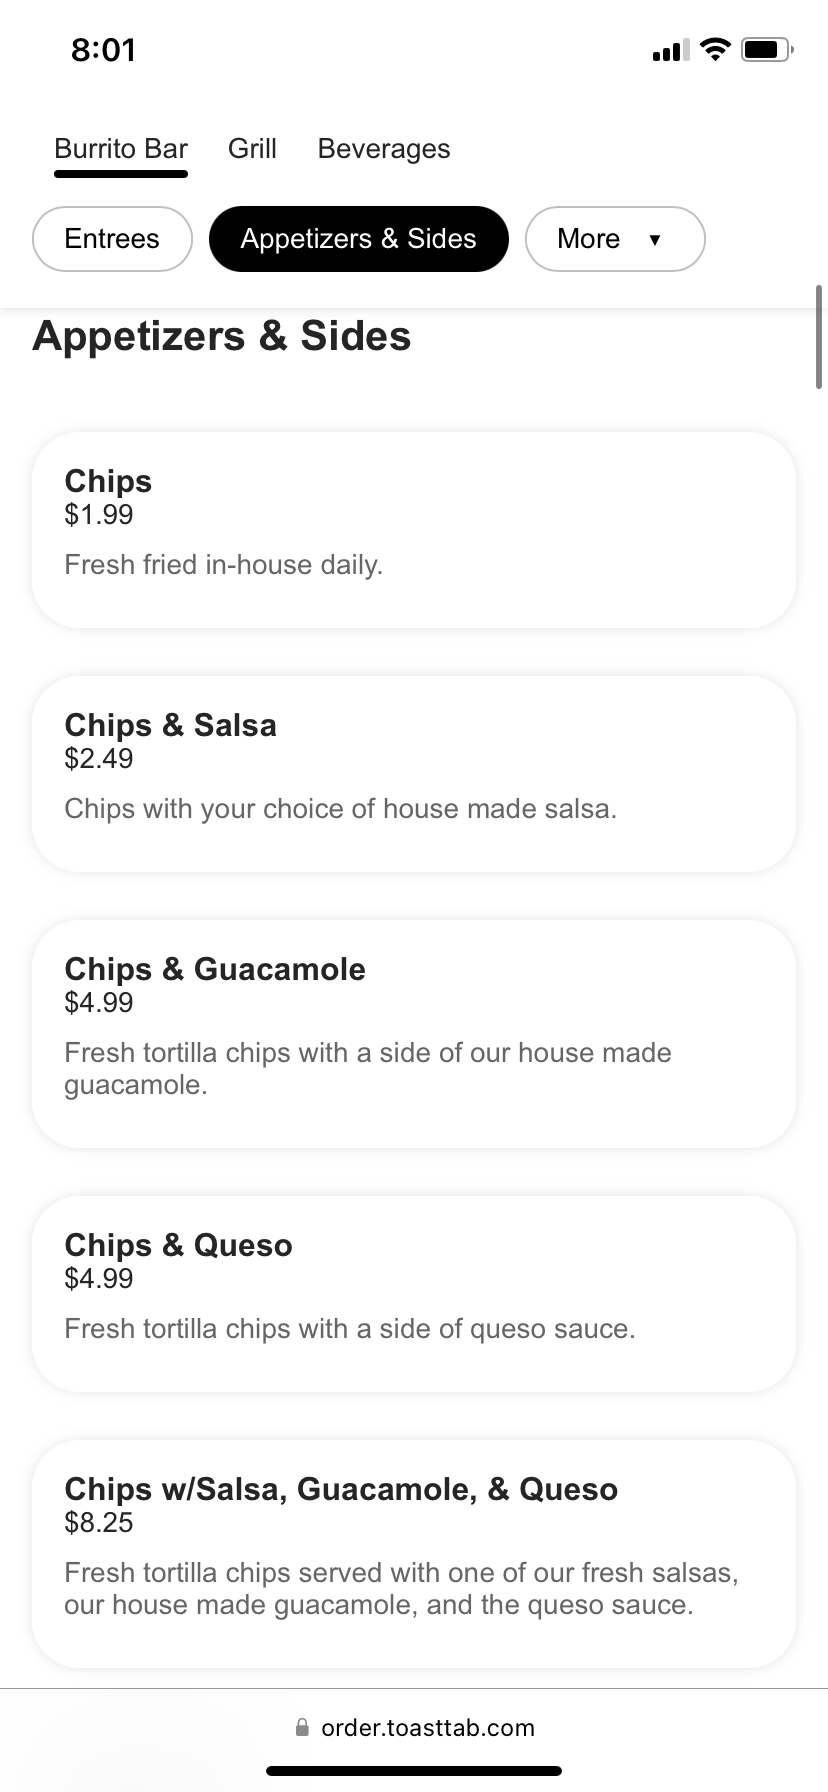Open the Chips item for $1.99
This screenshot has height=1792, width=828.
pyautogui.click(x=414, y=530)
